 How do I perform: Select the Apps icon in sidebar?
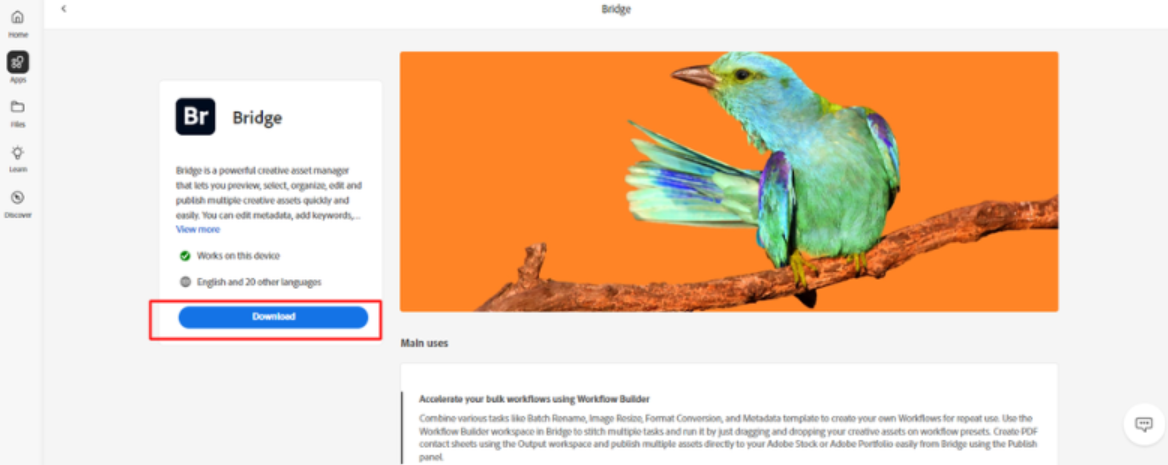click(x=18, y=62)
